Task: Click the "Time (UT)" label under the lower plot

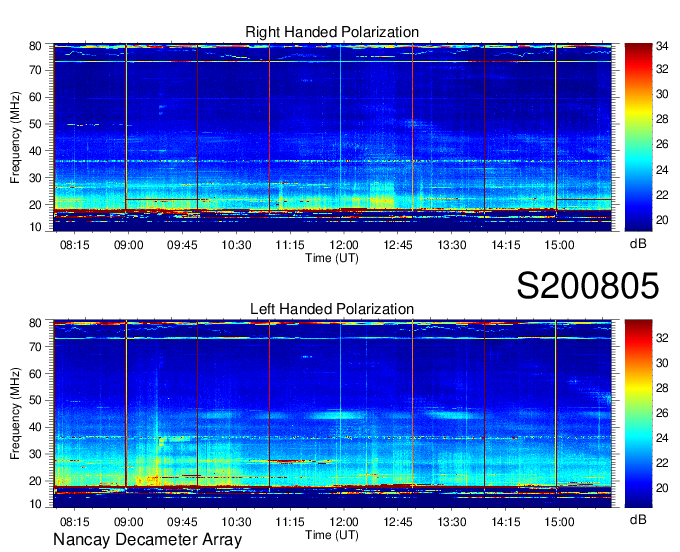Action: [332, 535]
